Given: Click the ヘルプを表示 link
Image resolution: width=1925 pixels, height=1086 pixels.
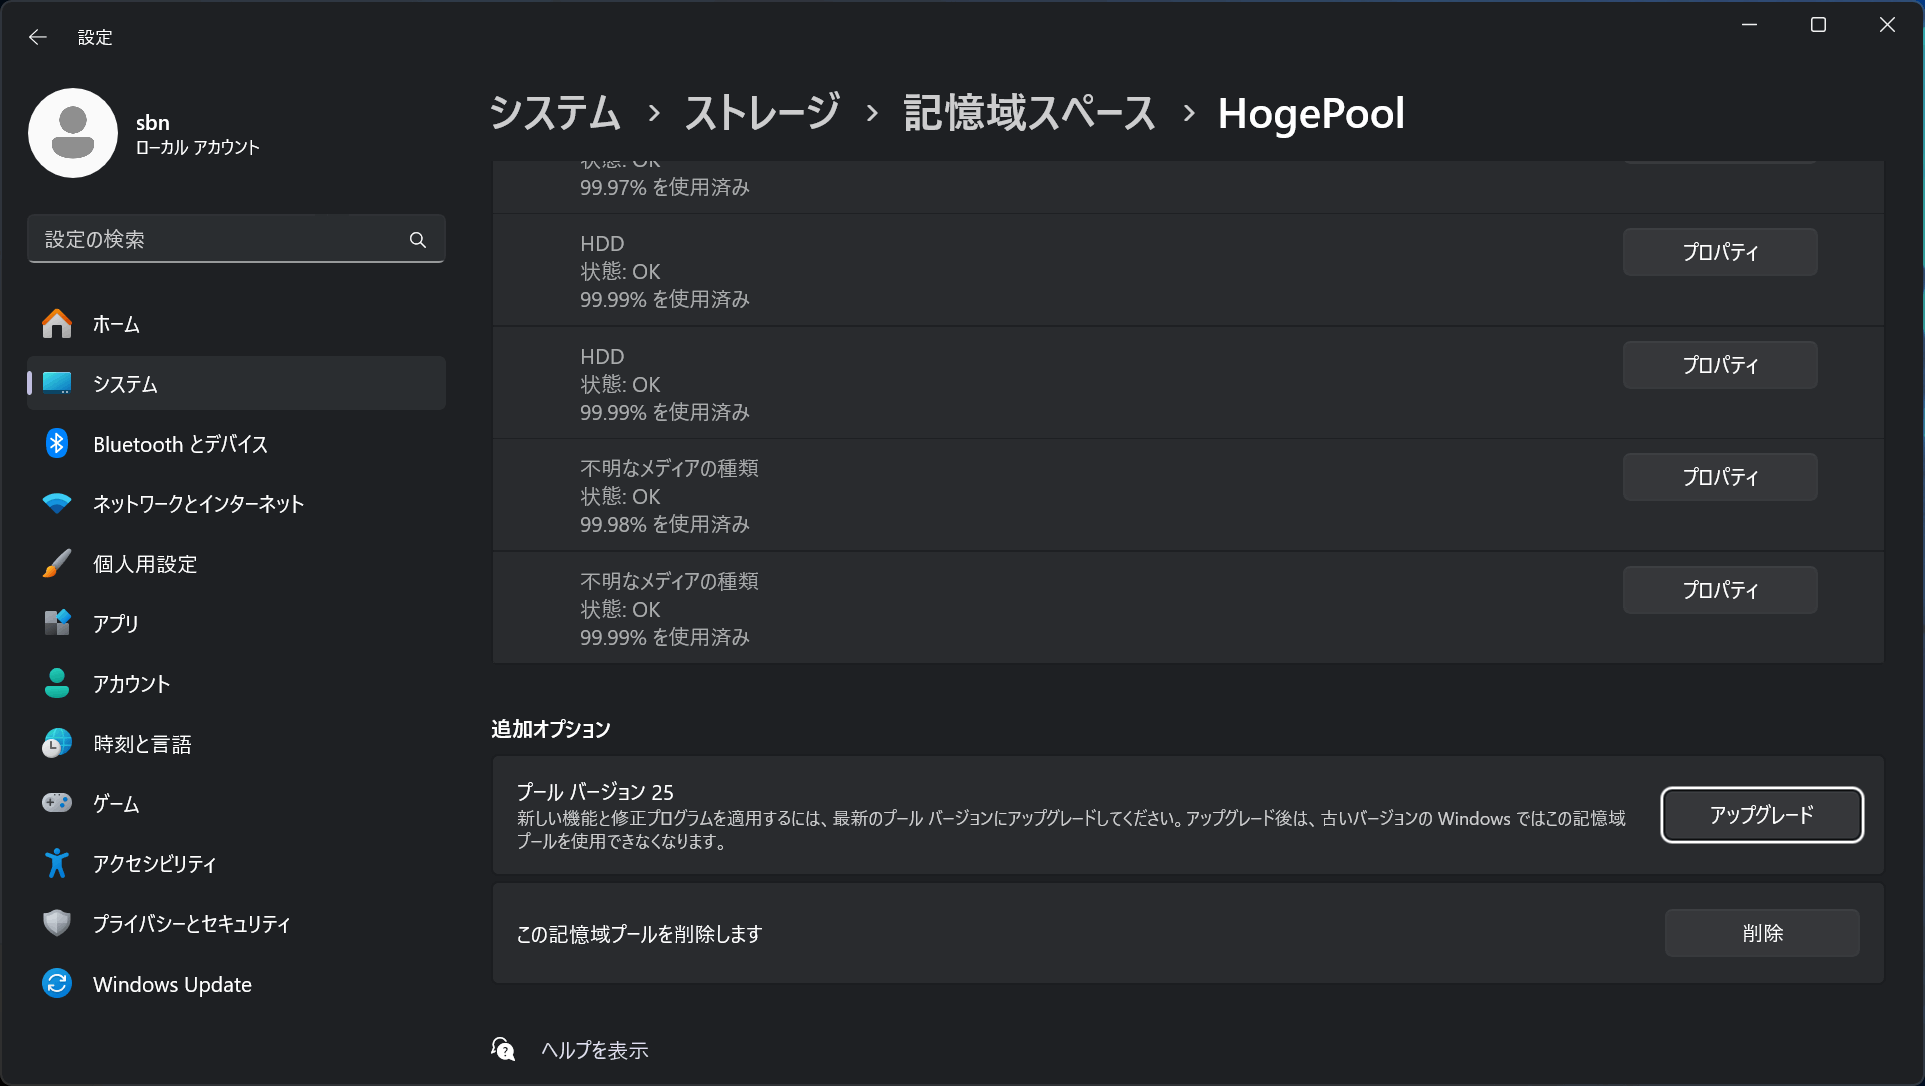Looking at the screenshot, I should pos(593,1049).
